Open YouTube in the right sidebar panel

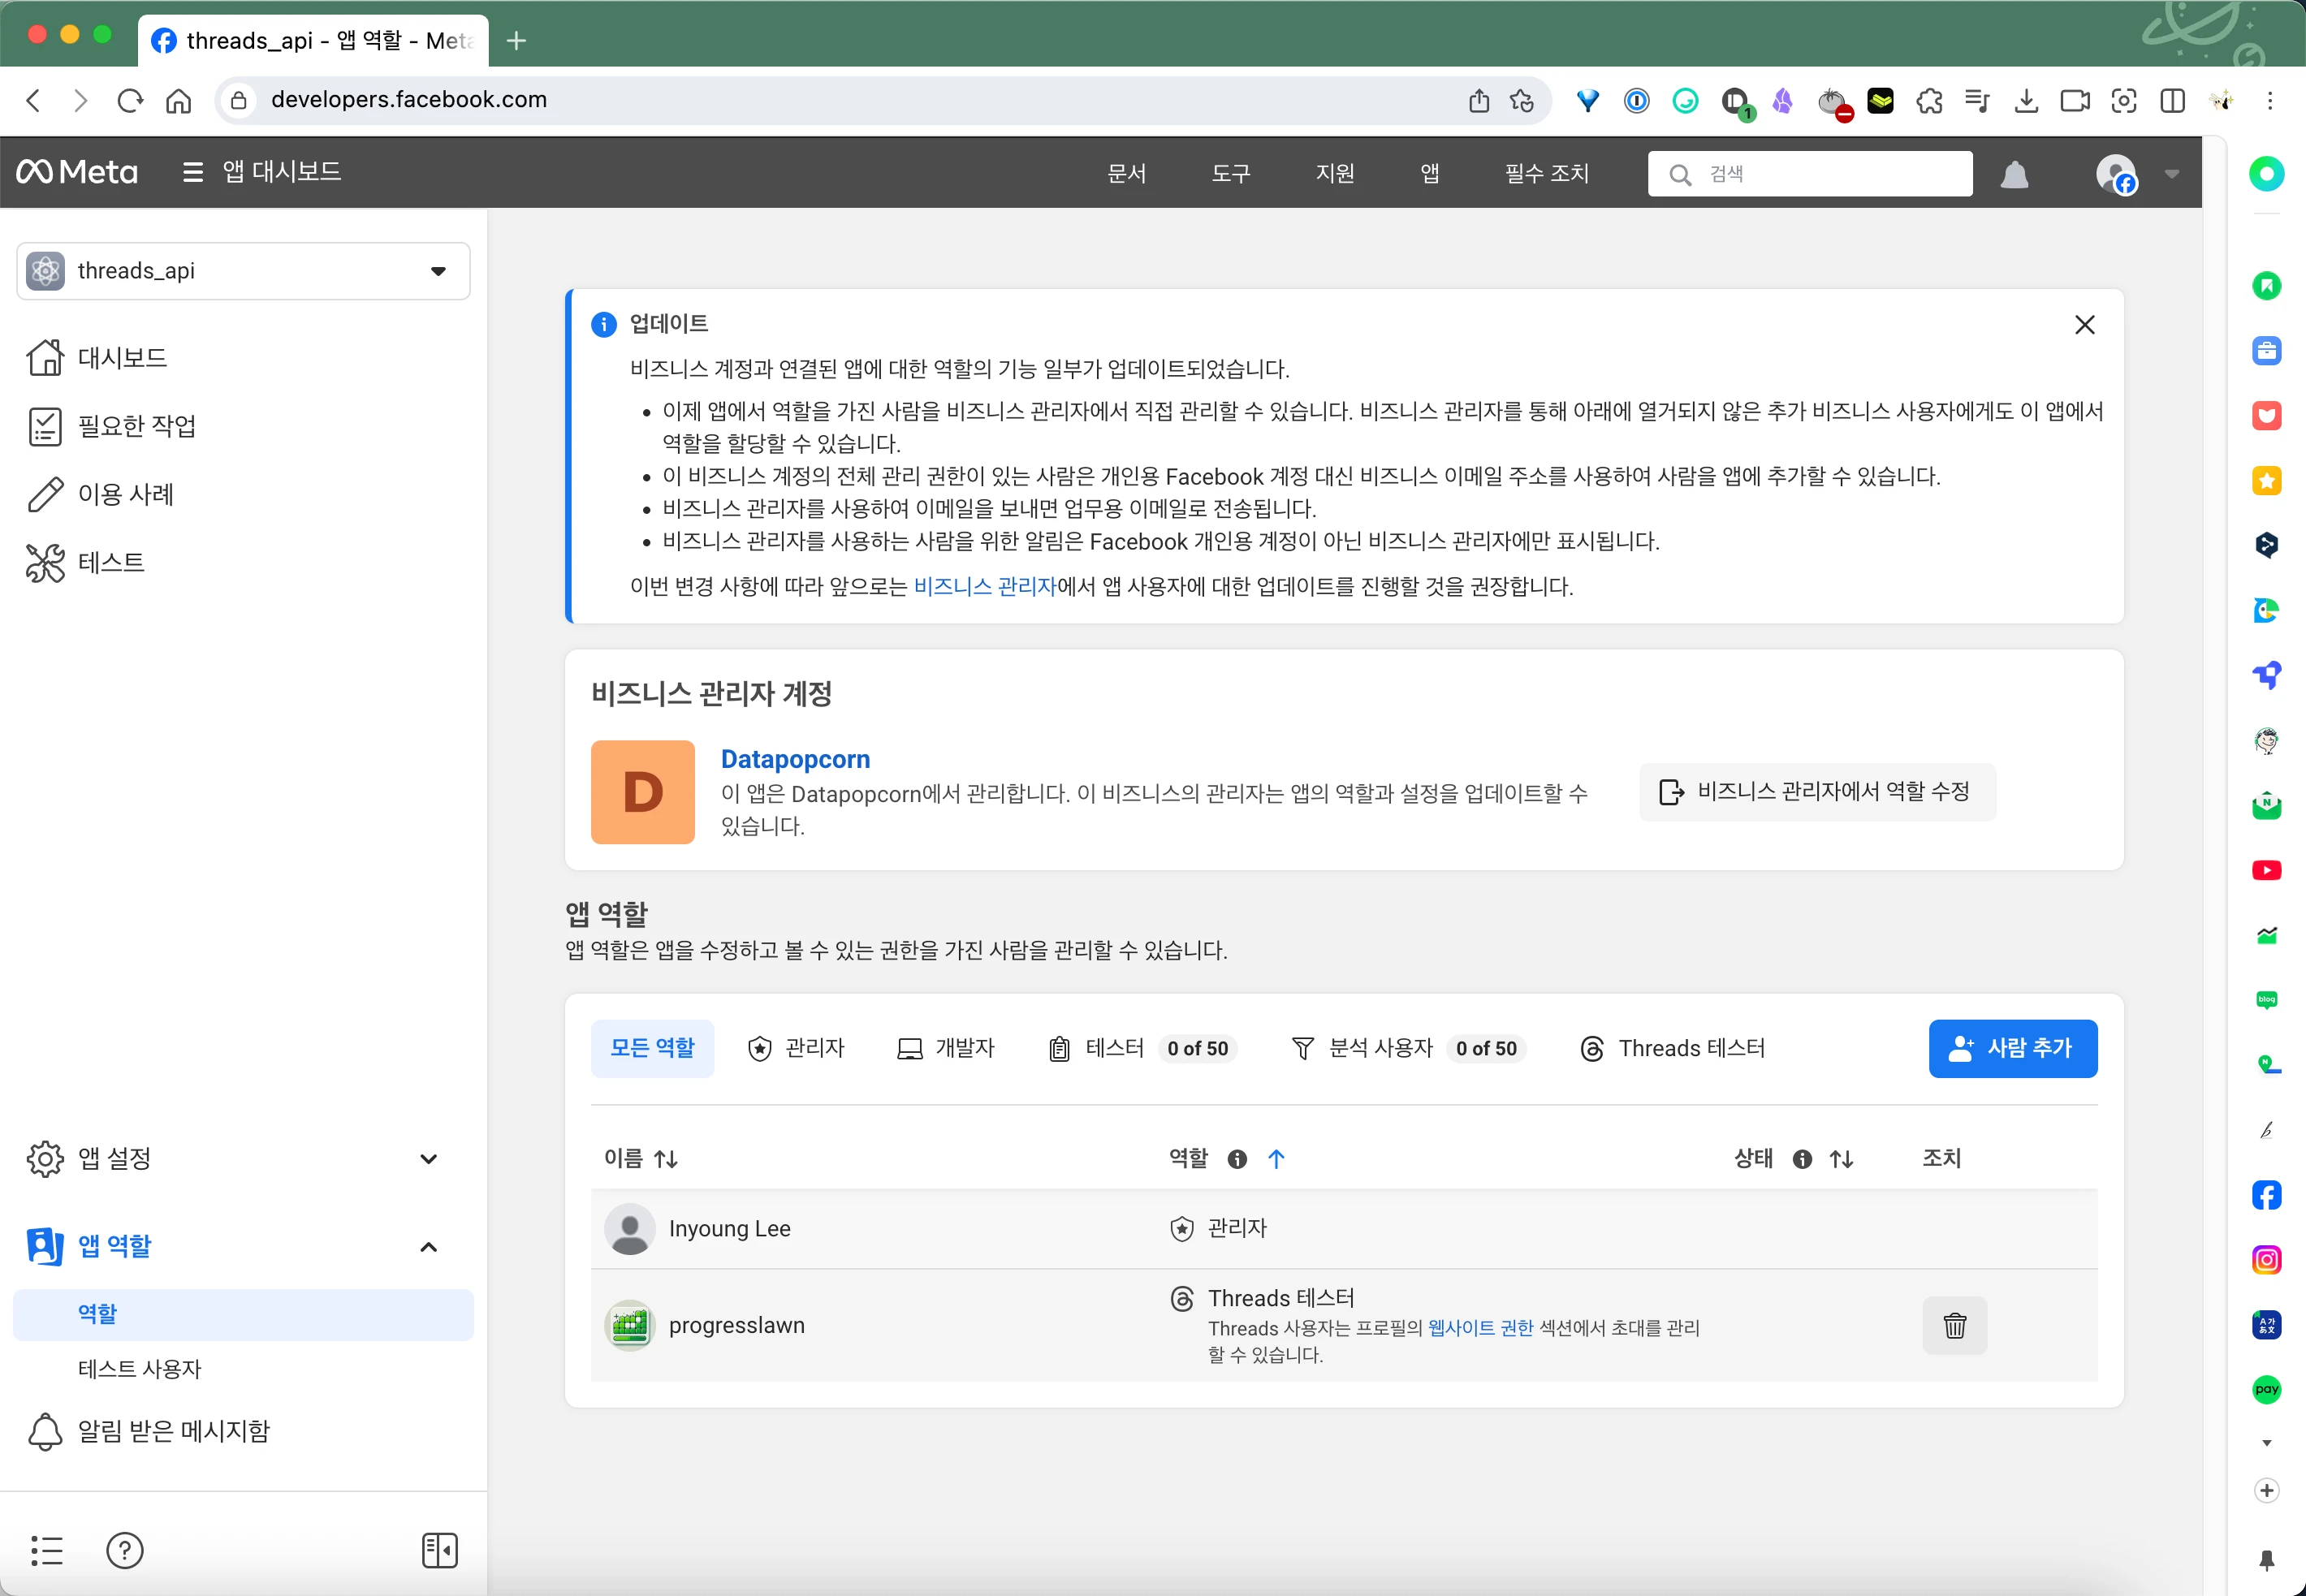(x=2266, y=870)
